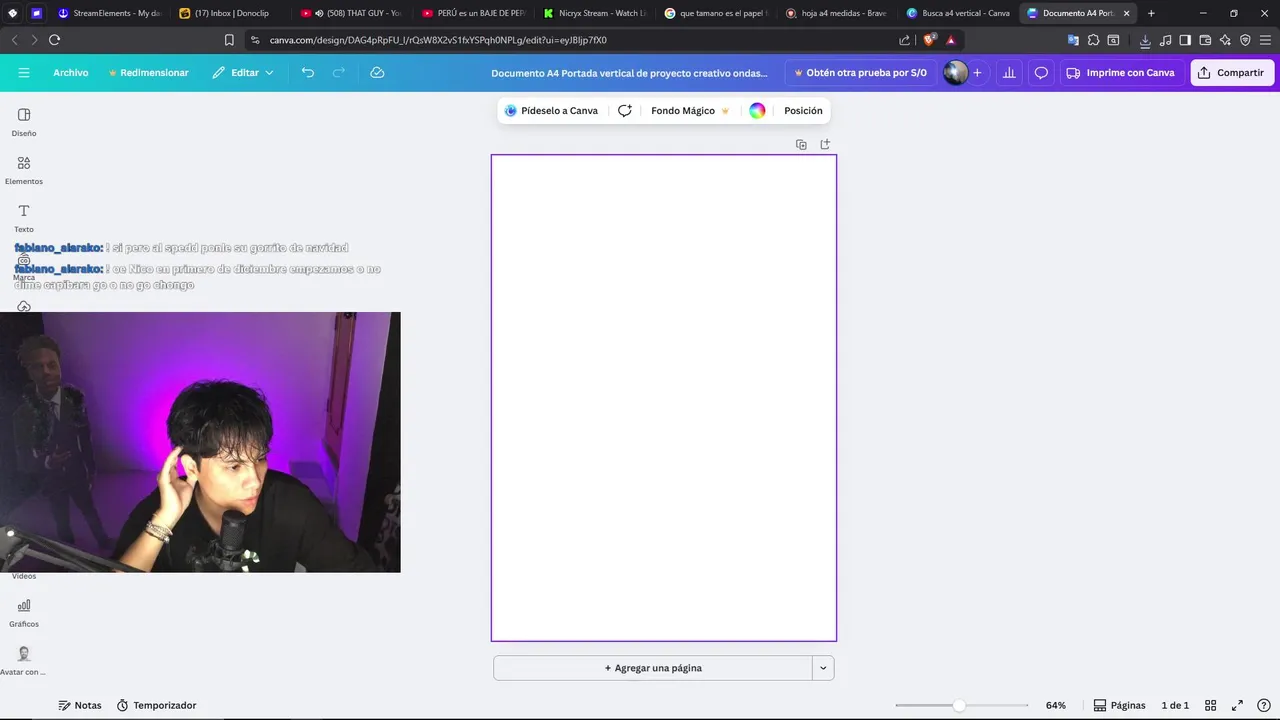Bookmark this page
Screen dimensions: 1280x720
tap(229, 40)
